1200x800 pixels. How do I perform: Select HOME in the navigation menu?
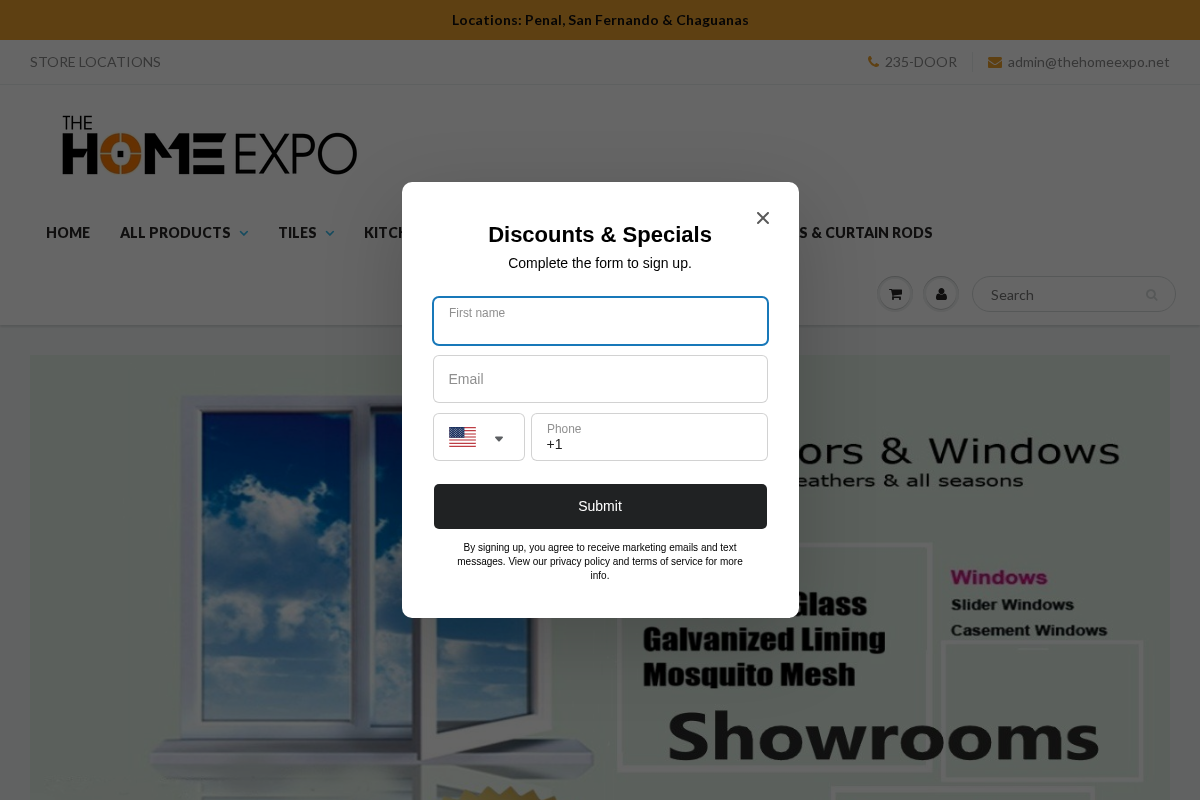[68, 232]
